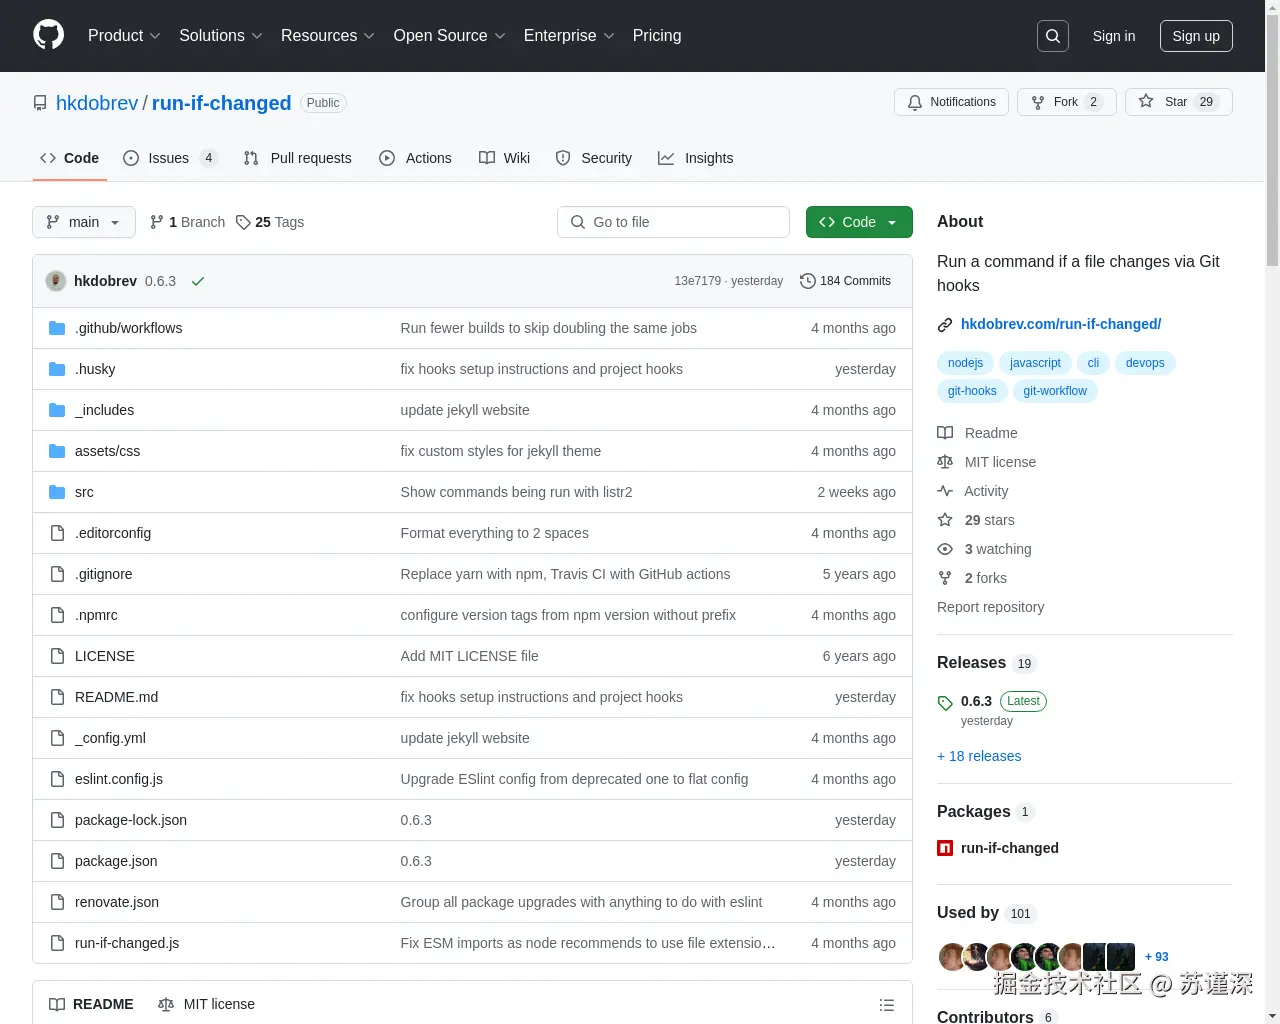The height and width of the screenshot is (1024, 1280).
Task: Expand the Product menu
Action: point(124,36)
